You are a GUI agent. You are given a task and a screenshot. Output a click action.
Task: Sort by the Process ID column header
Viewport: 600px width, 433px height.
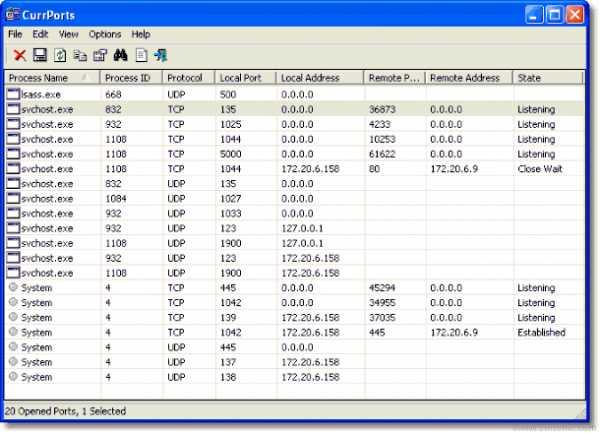tap(131, 78)
